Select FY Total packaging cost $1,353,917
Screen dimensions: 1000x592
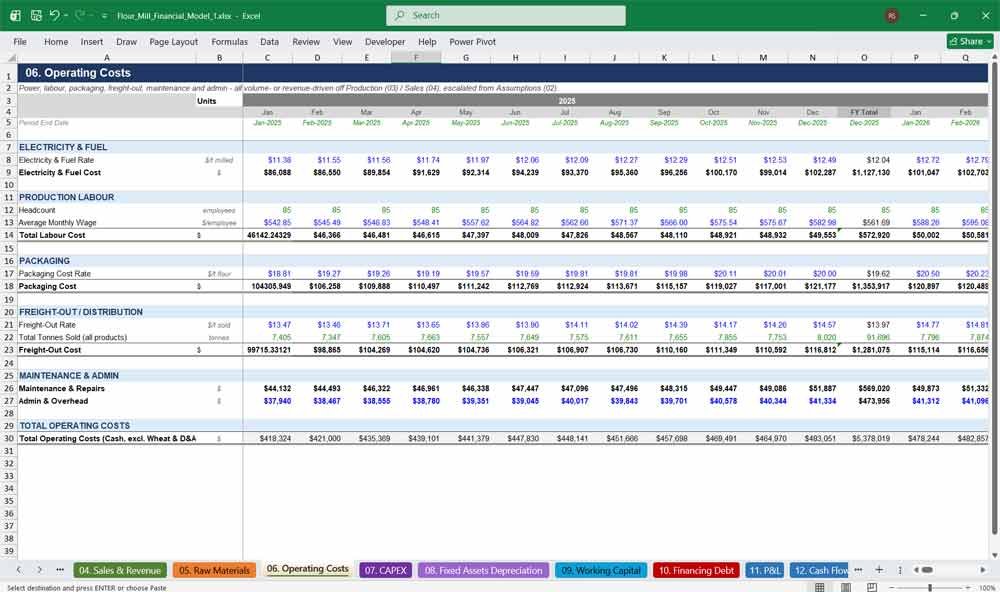864,286
